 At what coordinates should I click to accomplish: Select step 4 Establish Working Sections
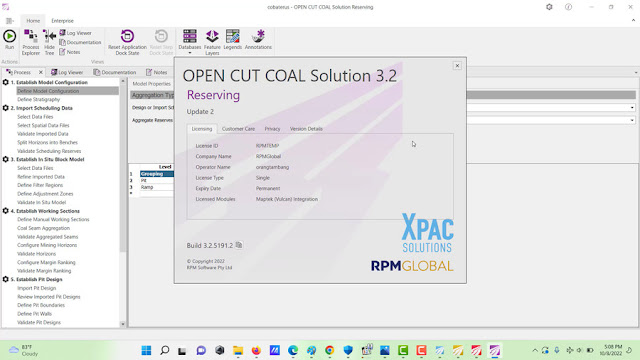[45, 211]
